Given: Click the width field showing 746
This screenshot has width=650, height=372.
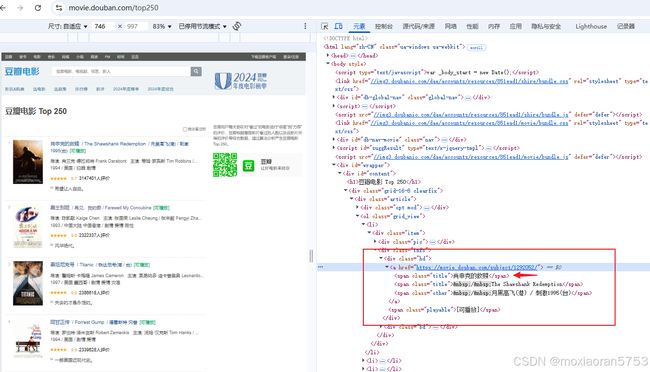Looking at the screenshot, I should 100,26.
